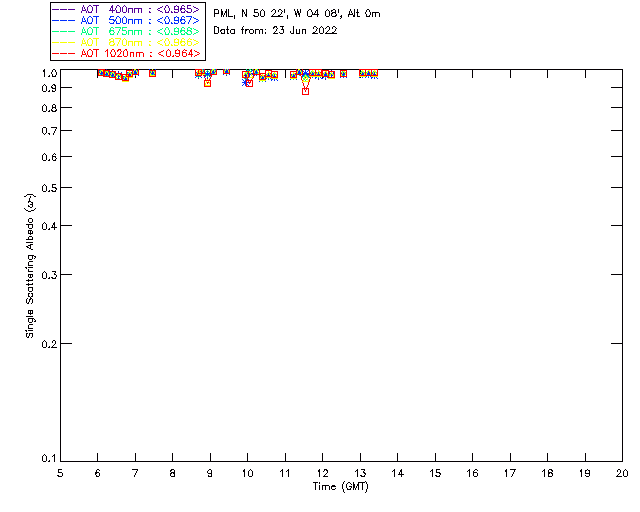Click the 0.8 y-axis label

coord(49,108)
